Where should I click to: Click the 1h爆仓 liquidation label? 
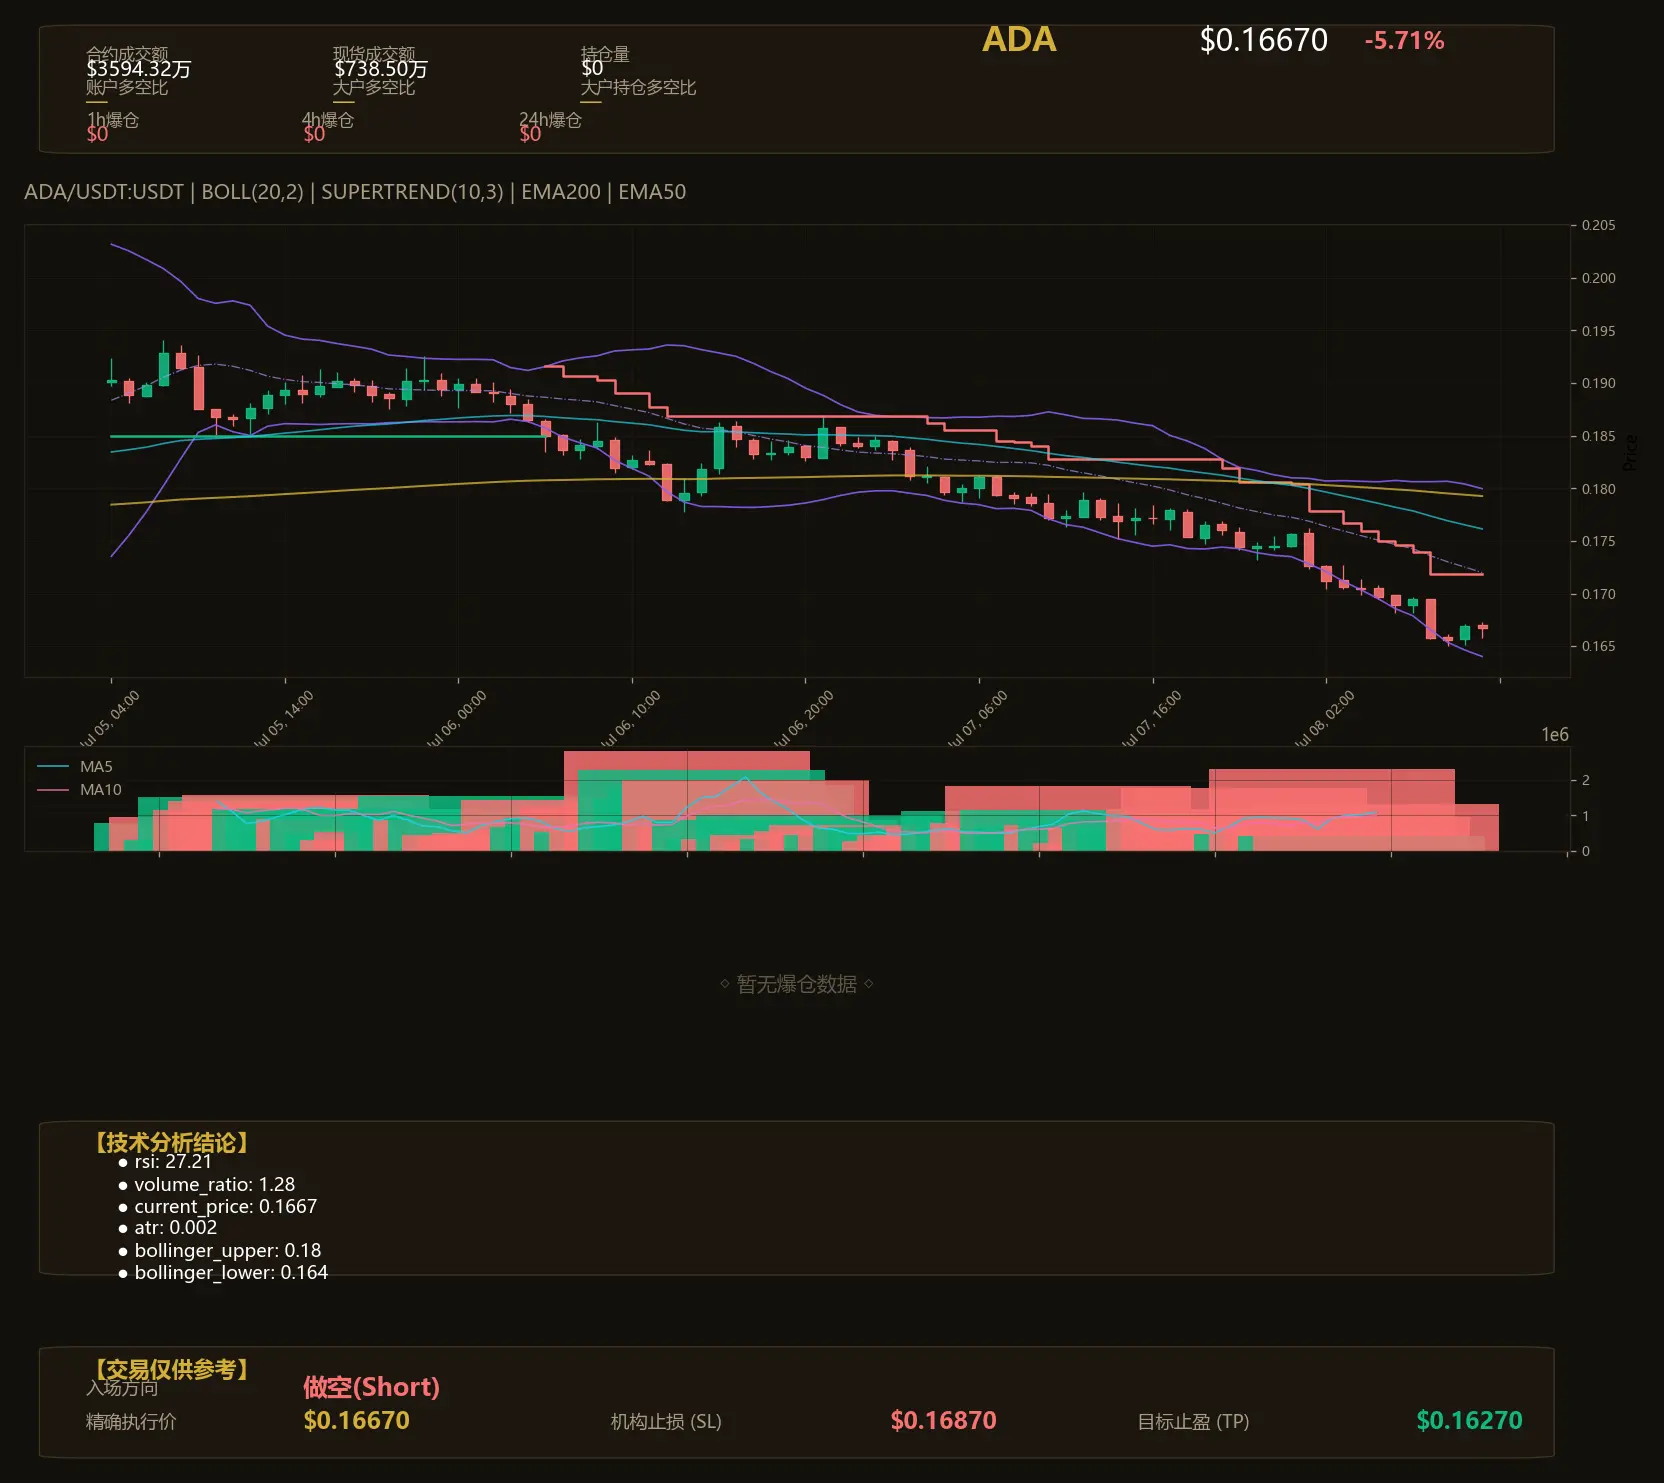(112, 120)
